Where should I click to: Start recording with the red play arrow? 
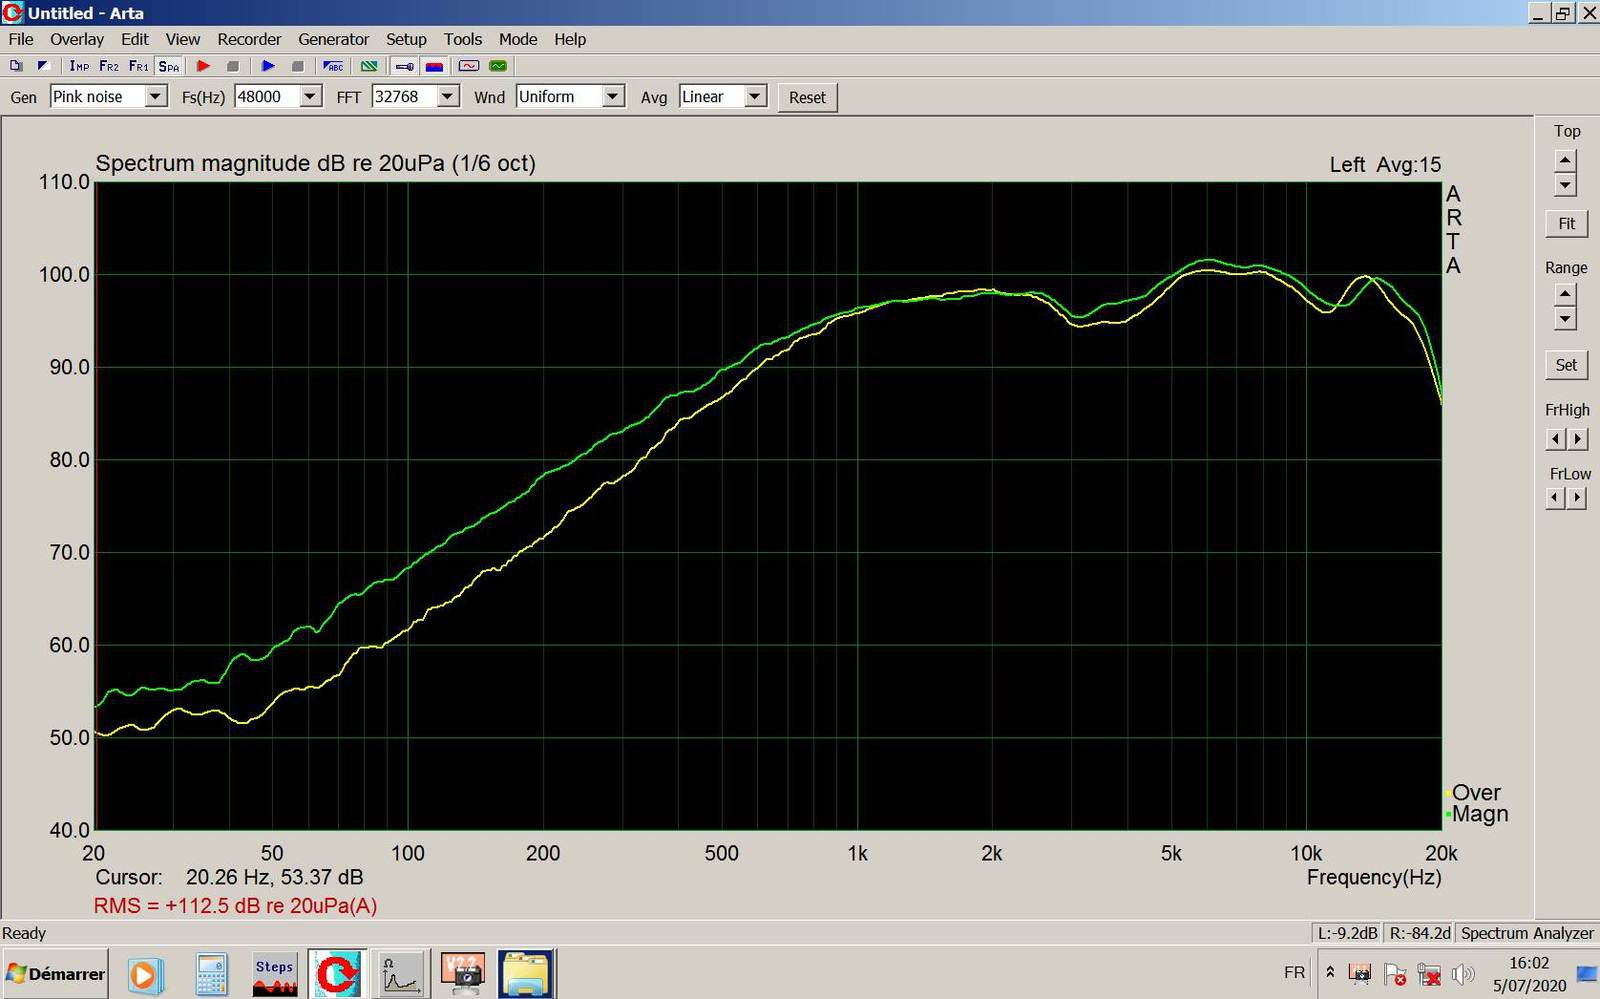pos(203,66)
